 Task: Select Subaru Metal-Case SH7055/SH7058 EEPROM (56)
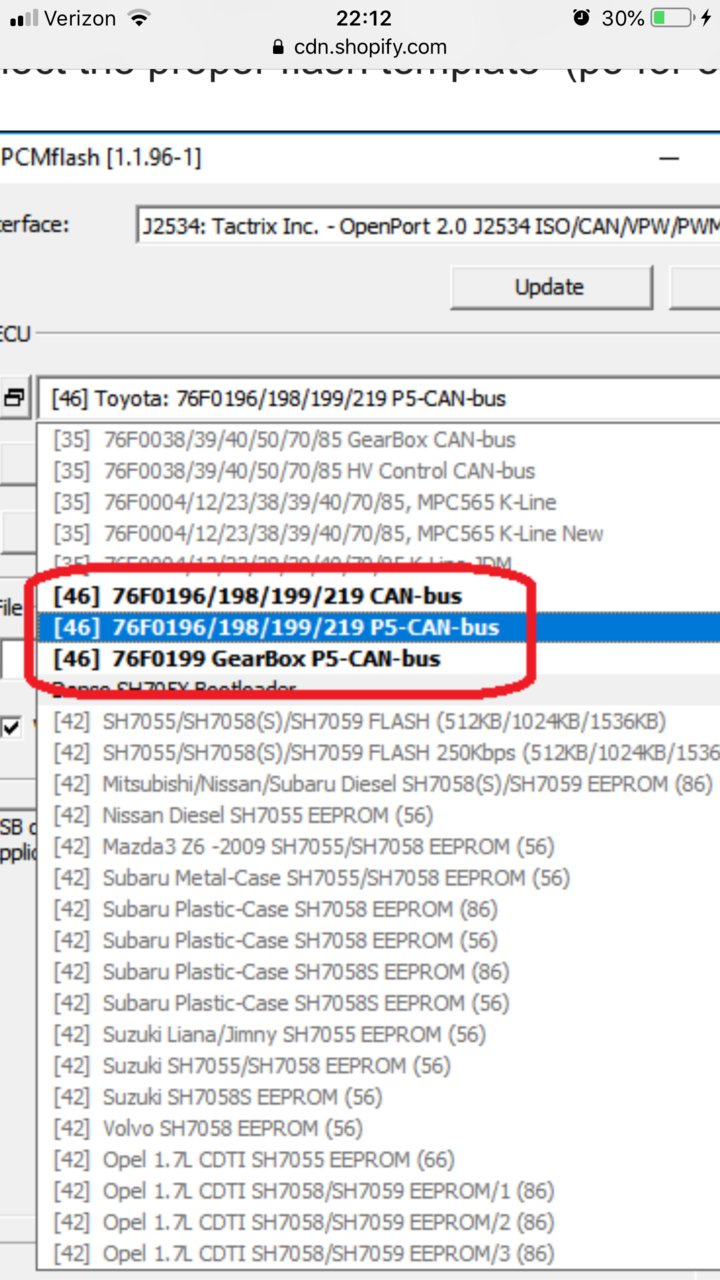point(378,878)
